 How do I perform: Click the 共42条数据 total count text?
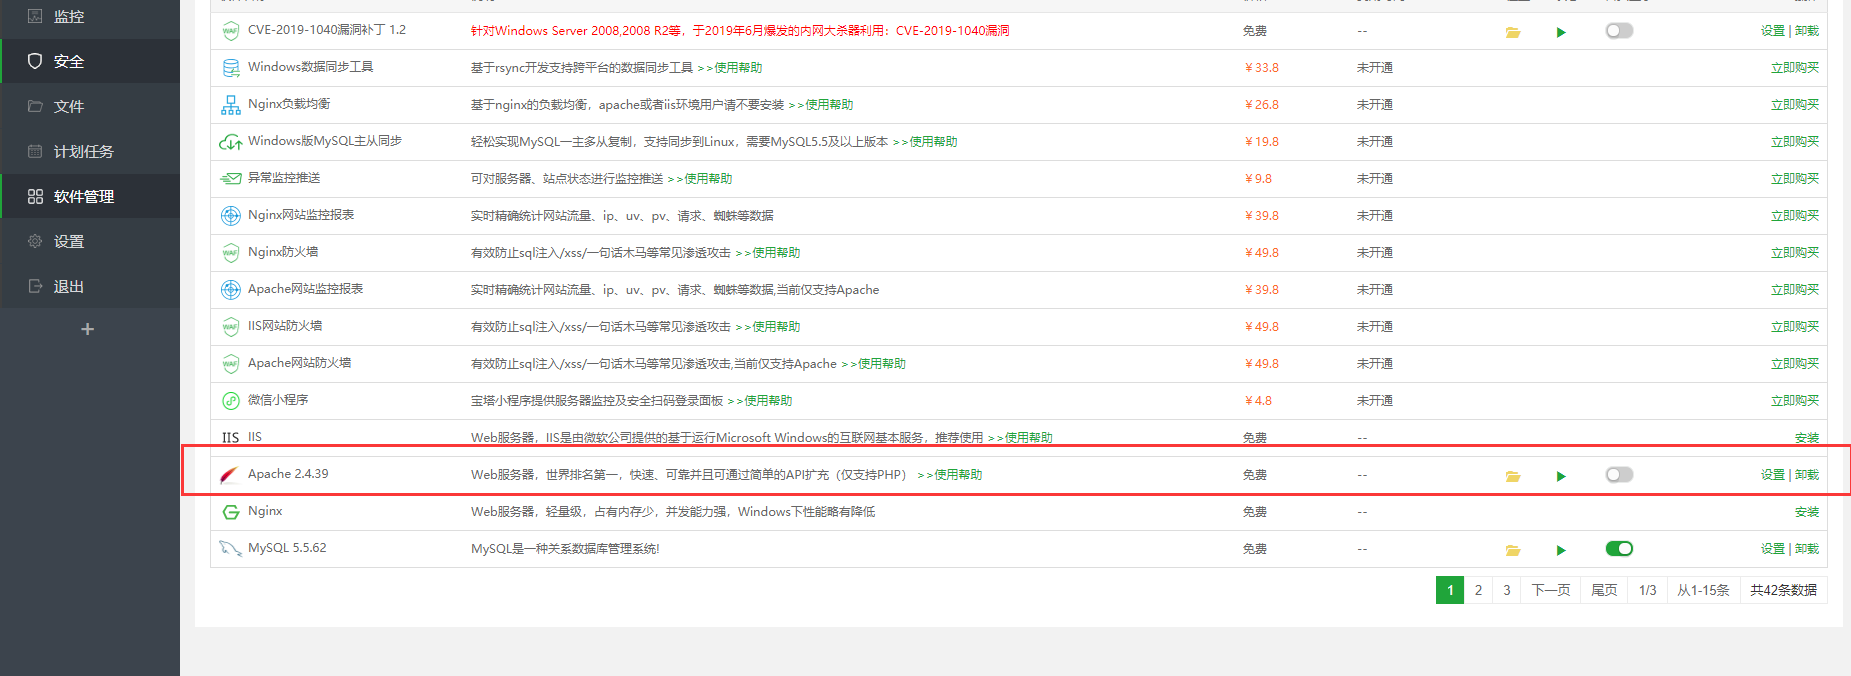pyautogui.click(x=1783, y=590)
